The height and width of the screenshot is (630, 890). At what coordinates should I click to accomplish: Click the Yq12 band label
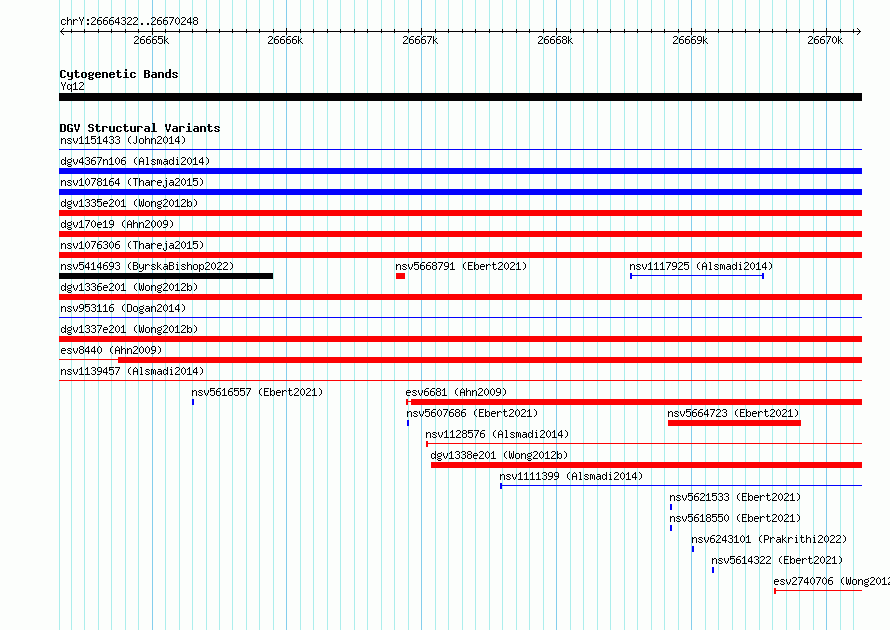72,86
